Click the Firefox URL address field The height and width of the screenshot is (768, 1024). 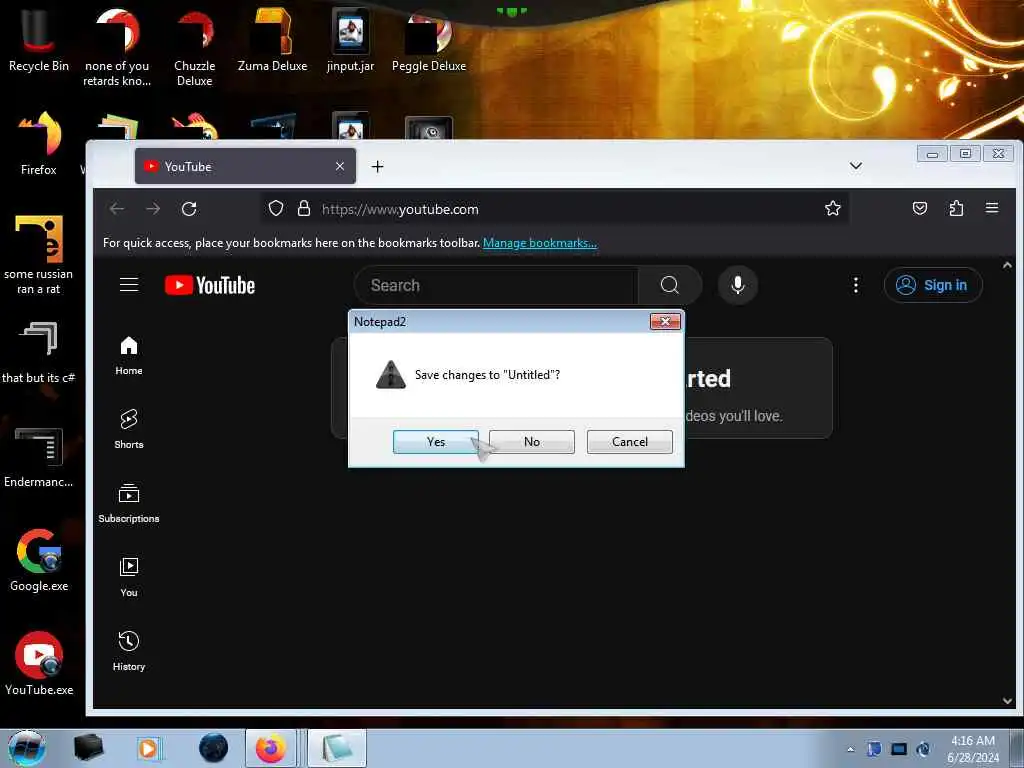[x=555, y=209]
